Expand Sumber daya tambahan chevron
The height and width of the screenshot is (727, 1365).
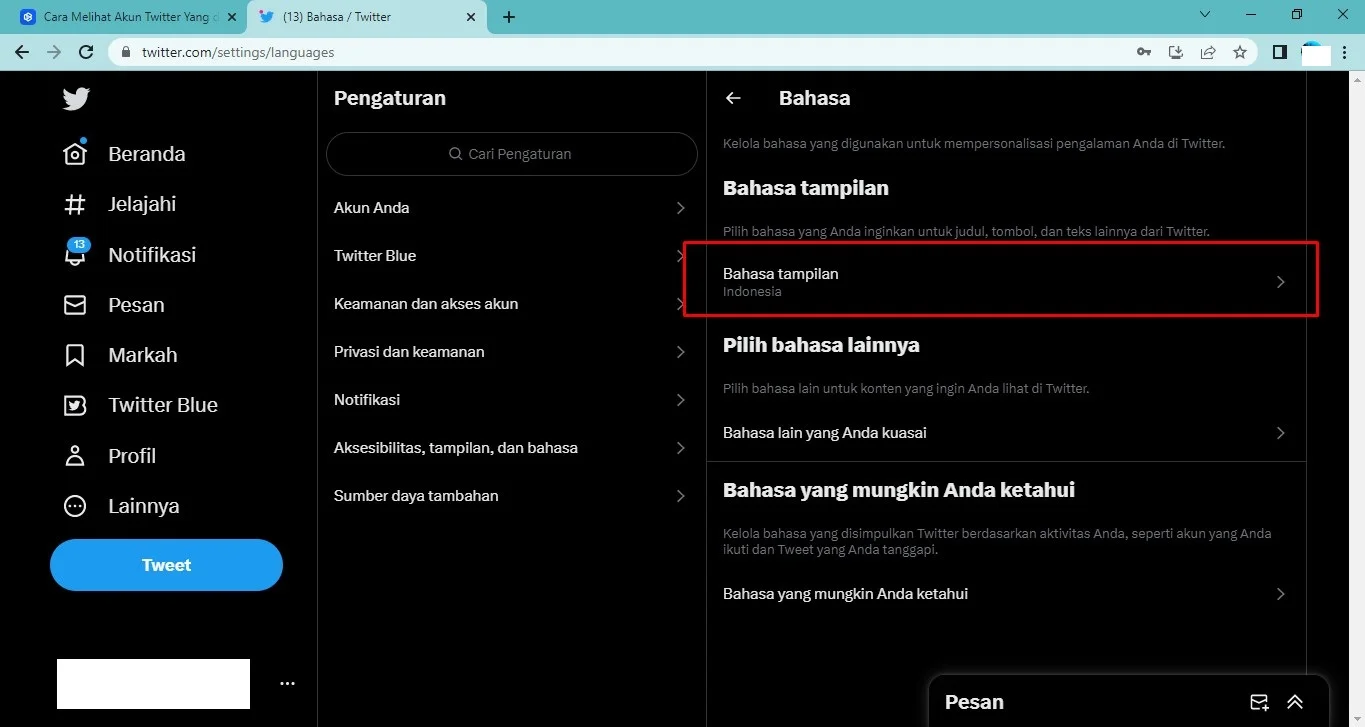681,496
